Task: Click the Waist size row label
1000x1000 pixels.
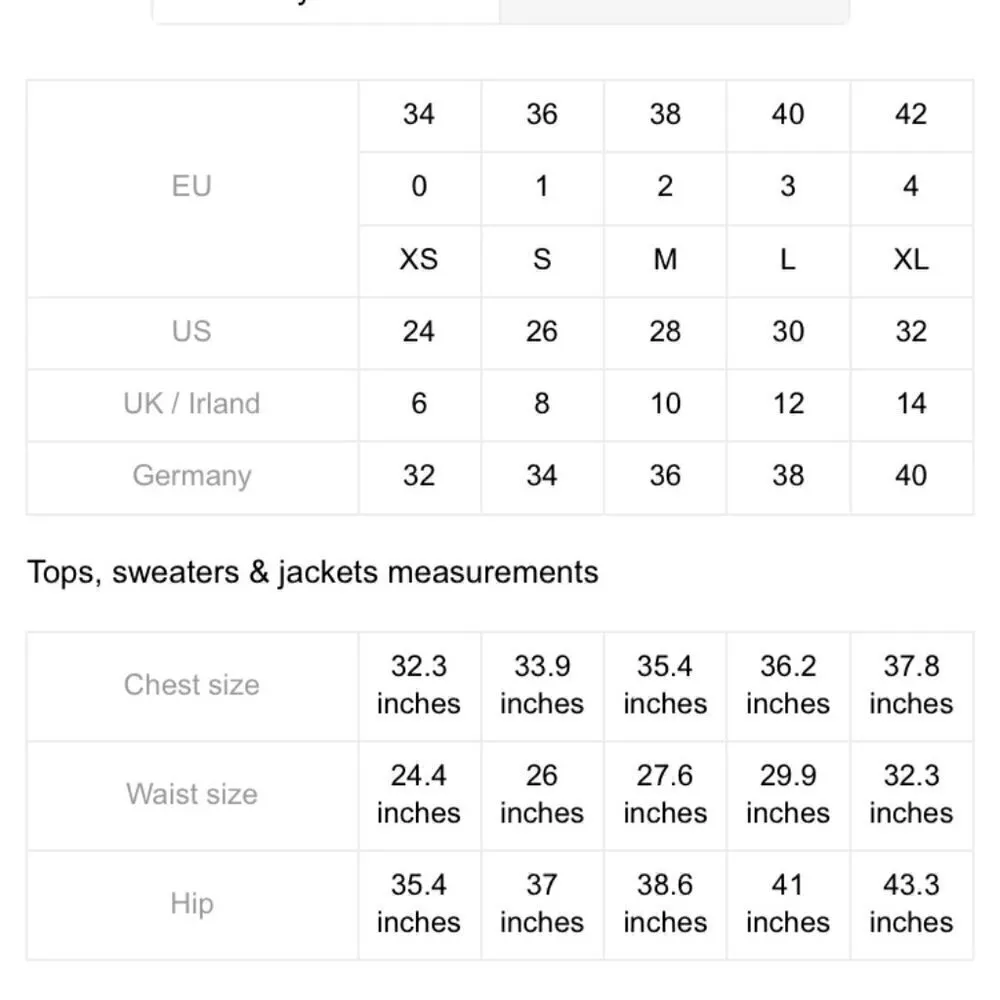Action: click(192, 795)
